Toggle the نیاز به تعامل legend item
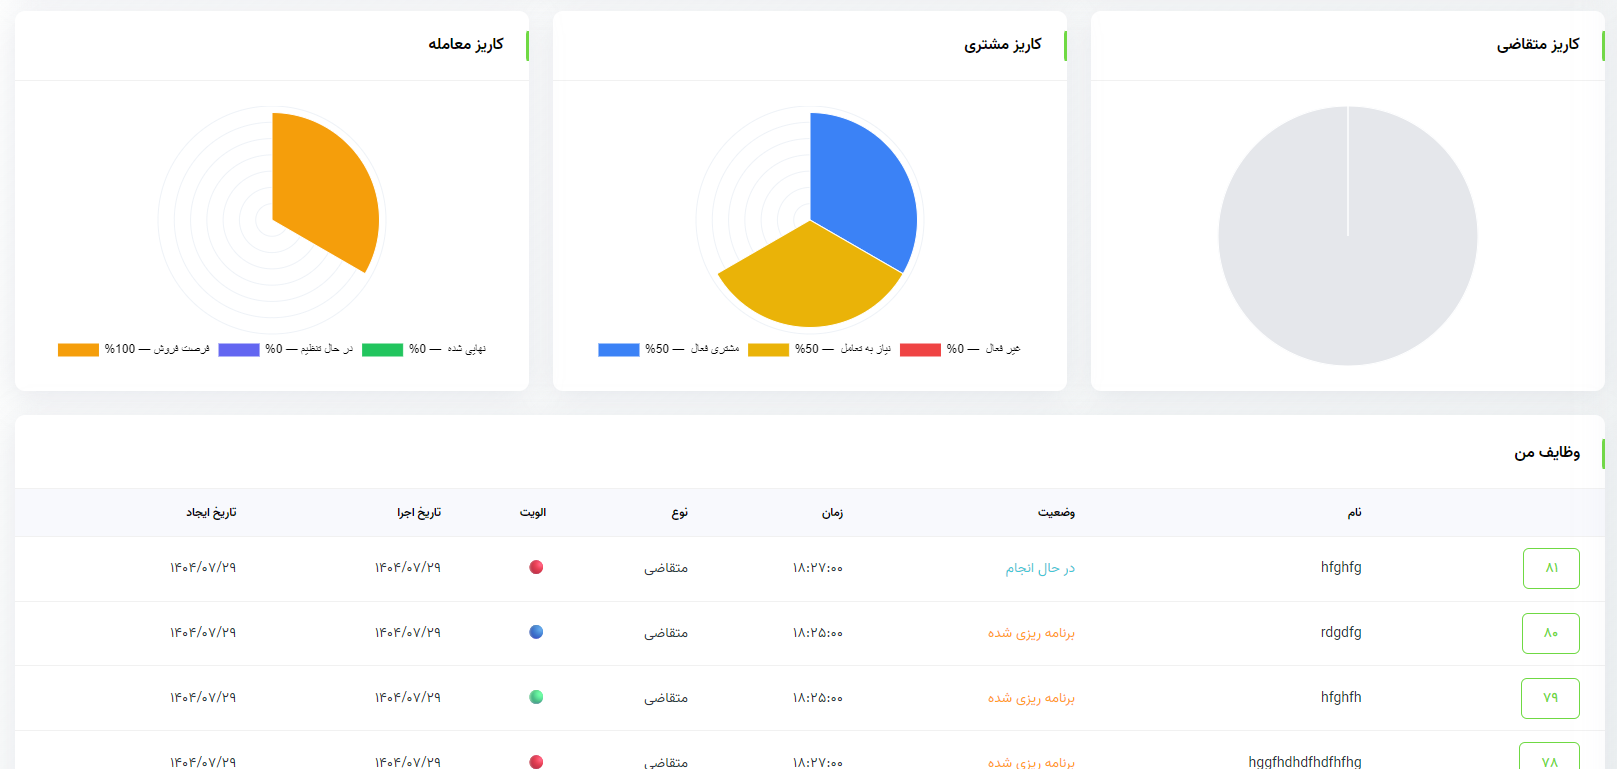The image size is (1617, 769). point(819,349)
